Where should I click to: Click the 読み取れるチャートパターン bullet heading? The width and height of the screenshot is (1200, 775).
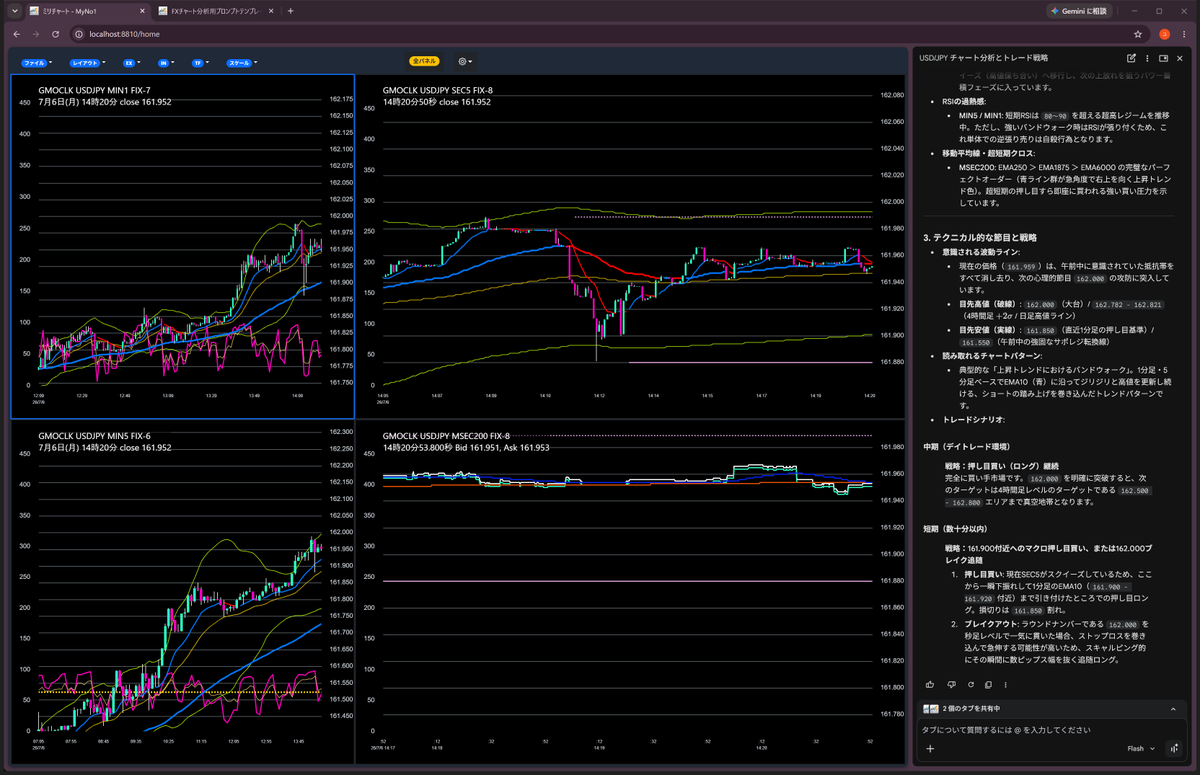992,355
